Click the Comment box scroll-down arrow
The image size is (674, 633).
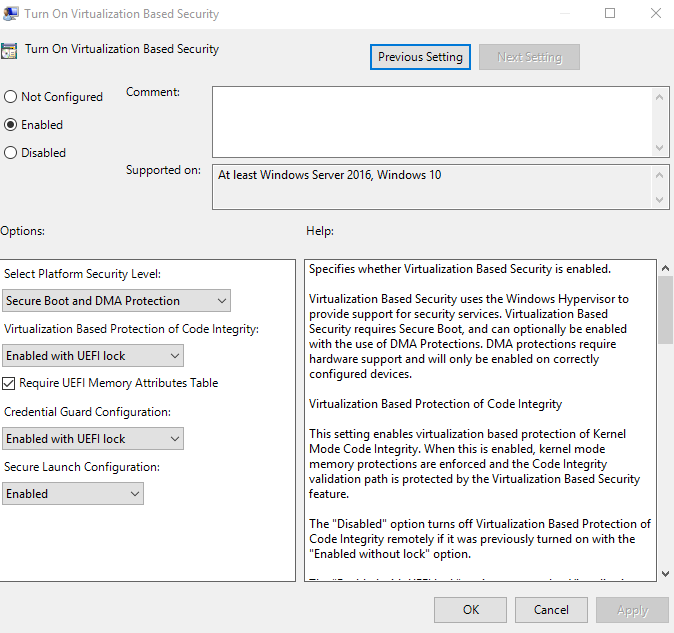pos(659,148)
